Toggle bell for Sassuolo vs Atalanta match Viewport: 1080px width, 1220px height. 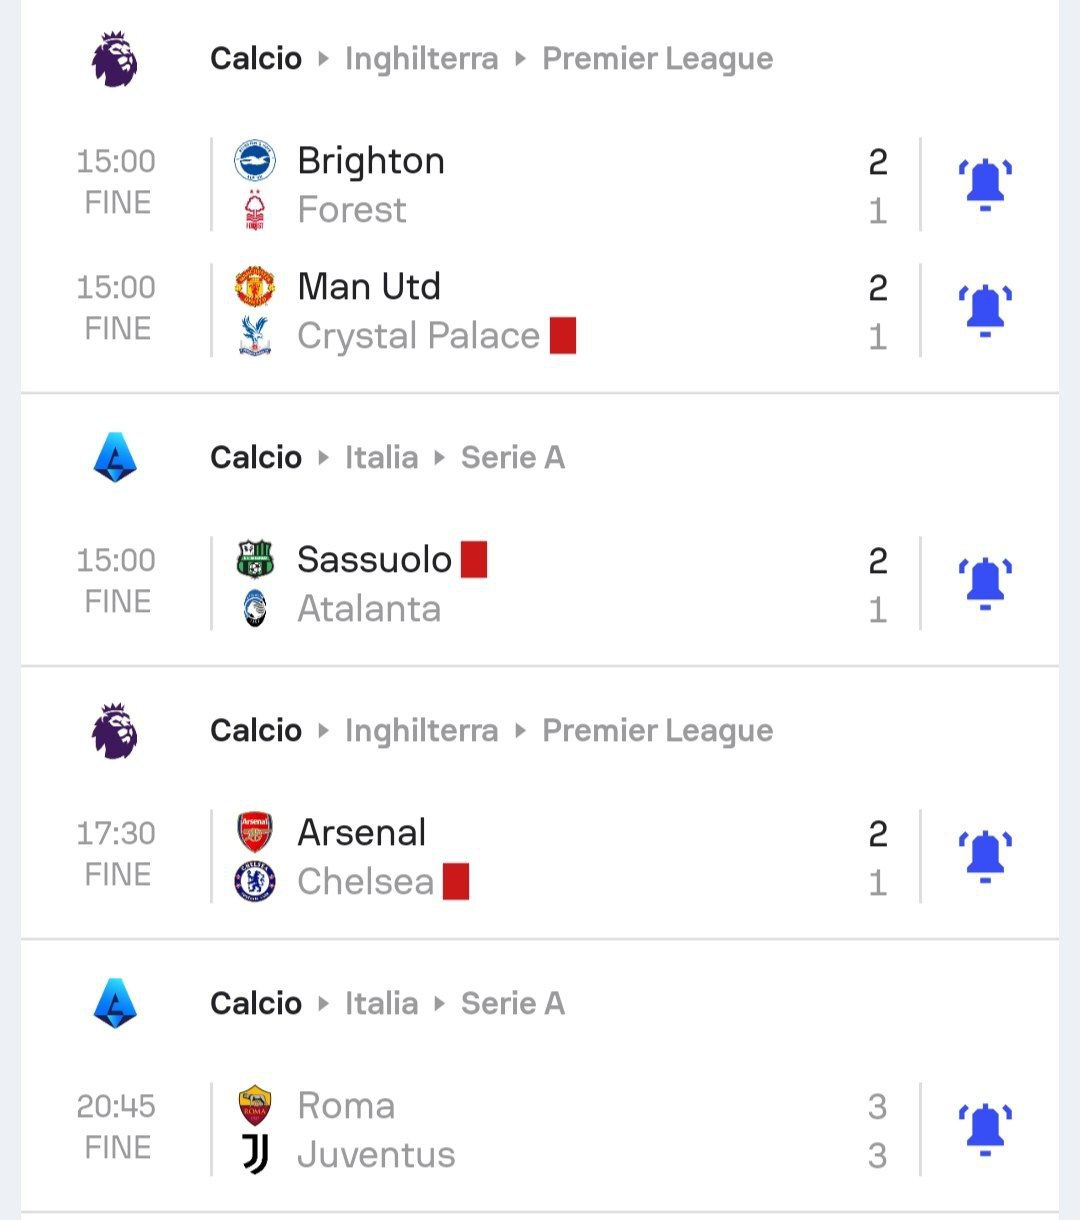[985, 584]
